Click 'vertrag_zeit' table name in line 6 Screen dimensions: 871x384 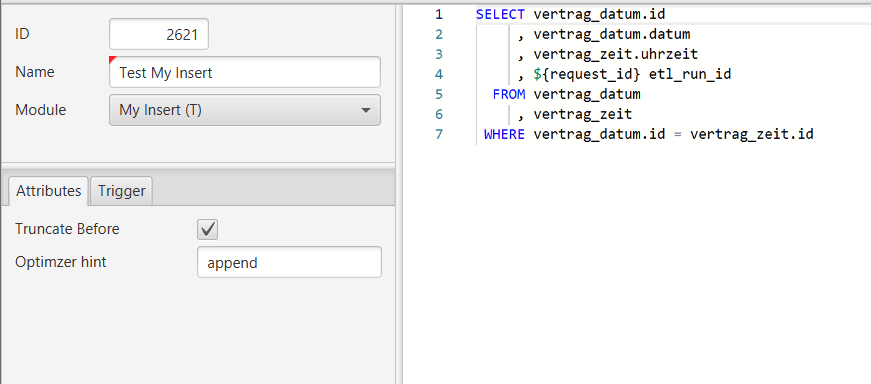(x=583, y=114)
